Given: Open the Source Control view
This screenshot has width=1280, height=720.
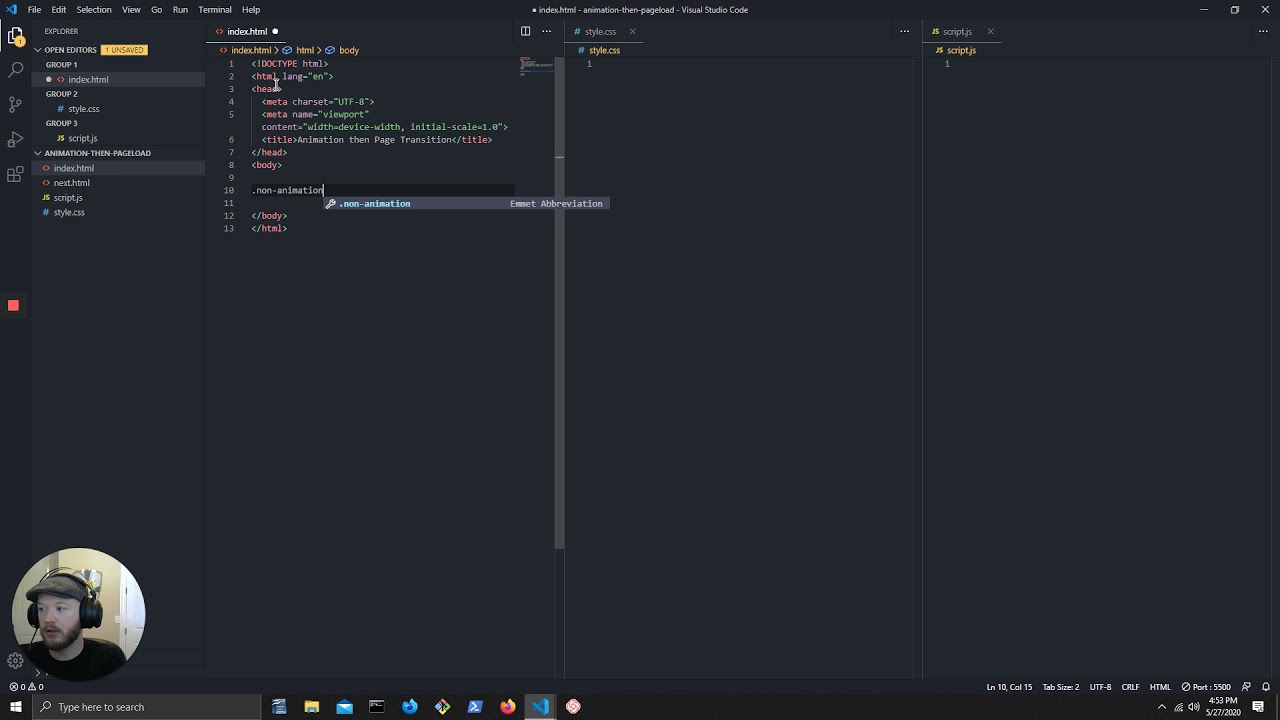Looking at the screenshot, I should [15, 104].
